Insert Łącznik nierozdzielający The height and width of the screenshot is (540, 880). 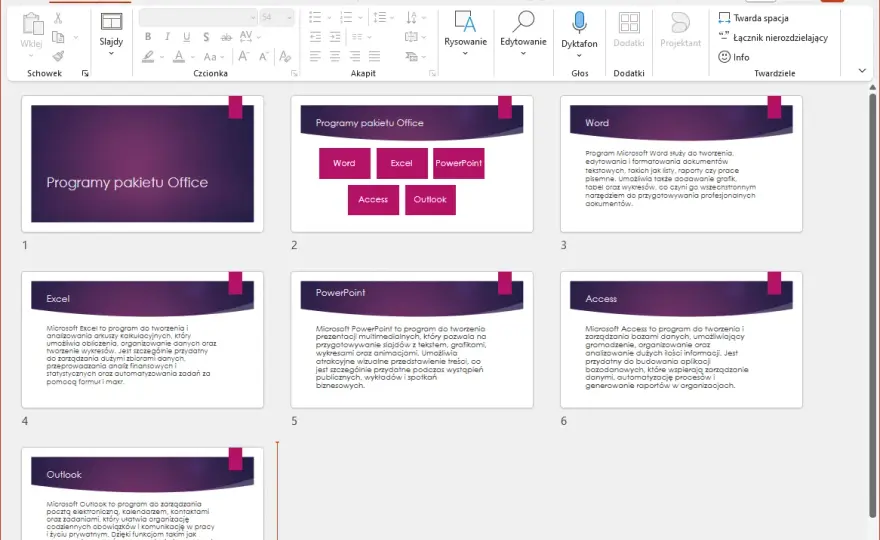(773, 38)
